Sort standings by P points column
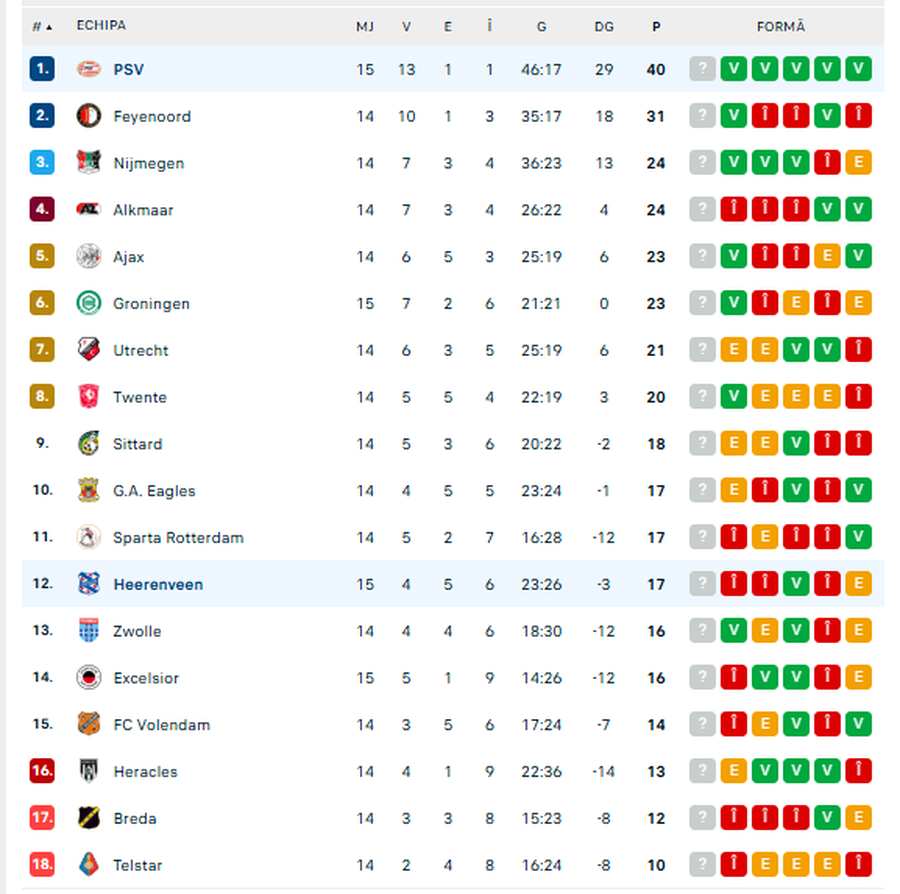 656,27
